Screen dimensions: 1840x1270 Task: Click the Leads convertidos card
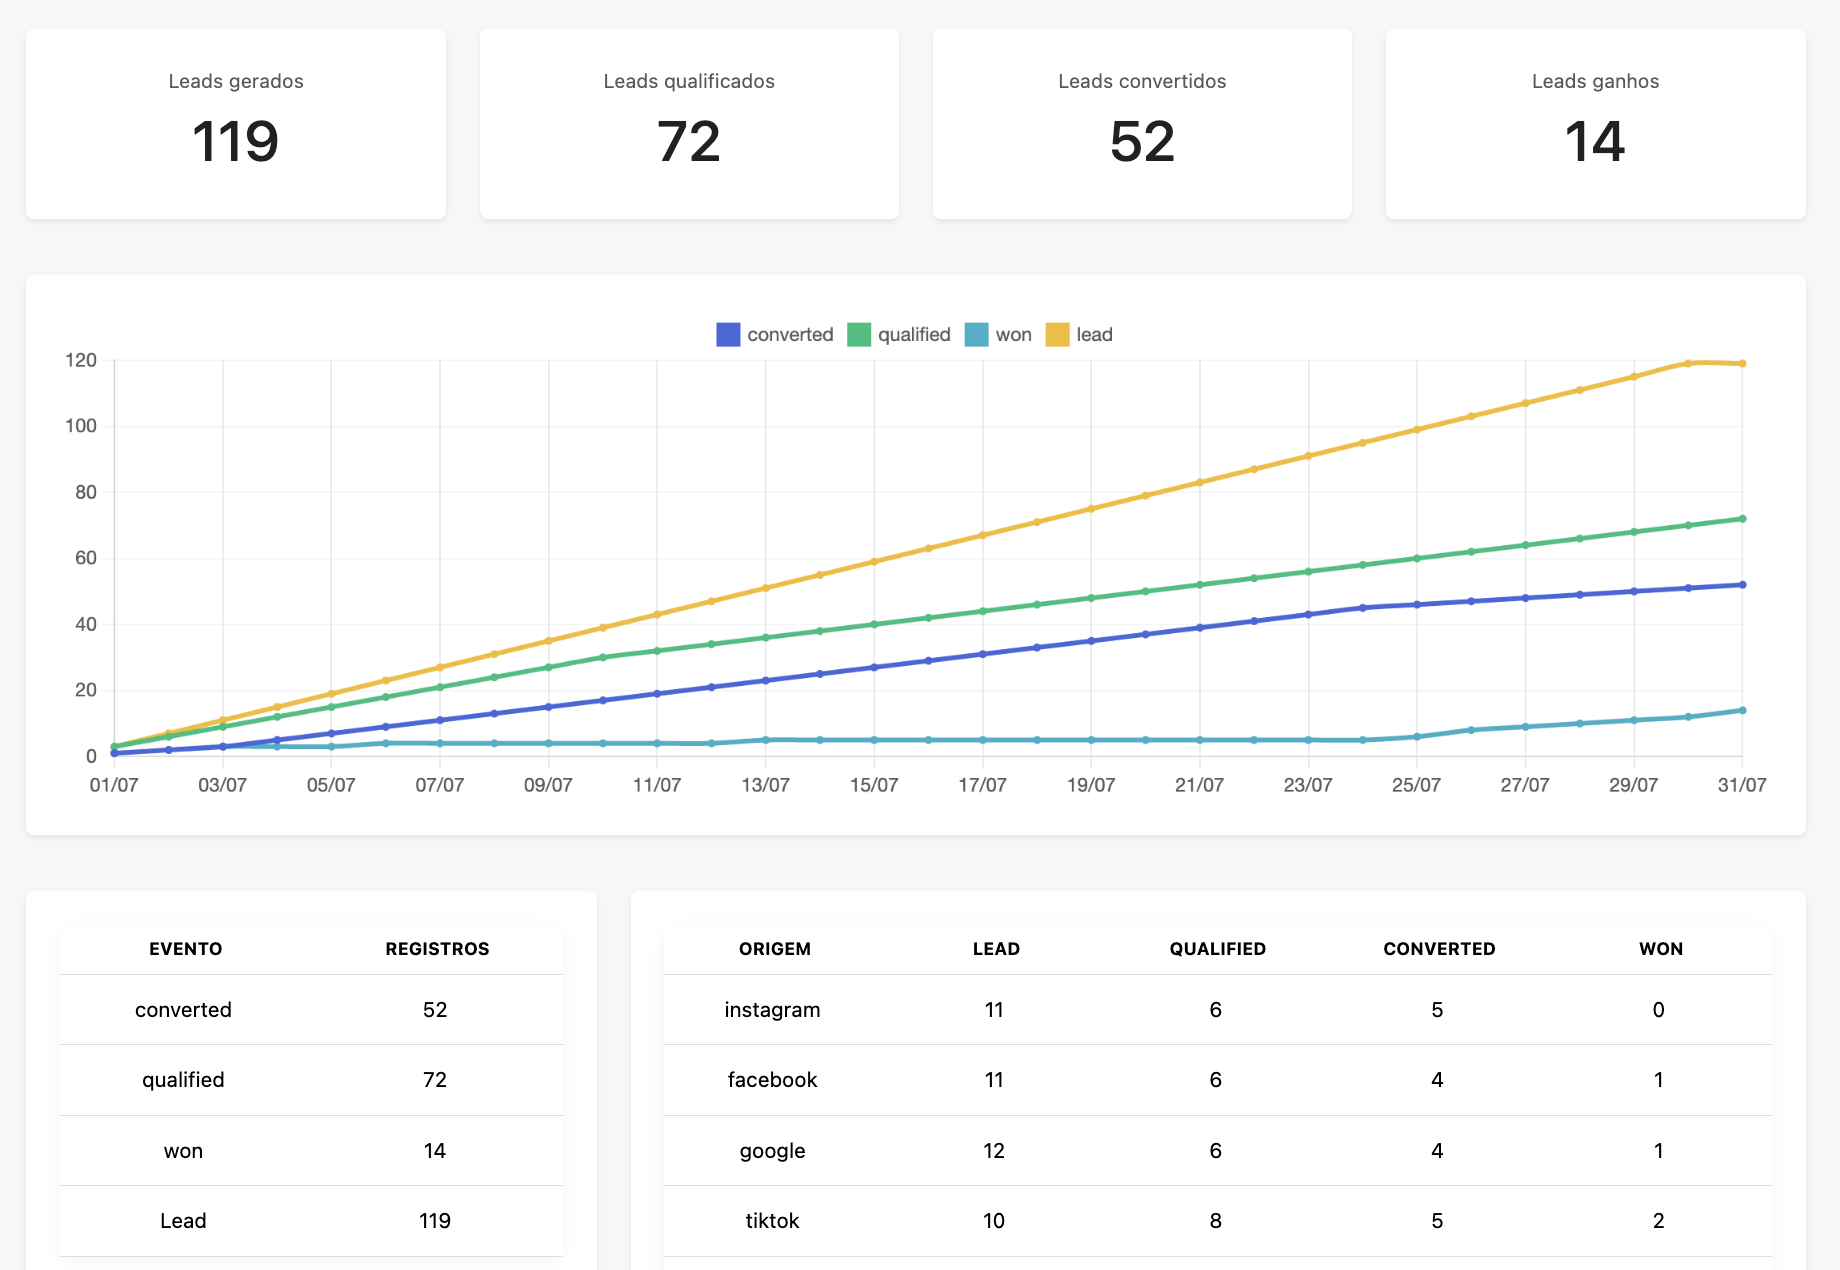click(1142, 124)
